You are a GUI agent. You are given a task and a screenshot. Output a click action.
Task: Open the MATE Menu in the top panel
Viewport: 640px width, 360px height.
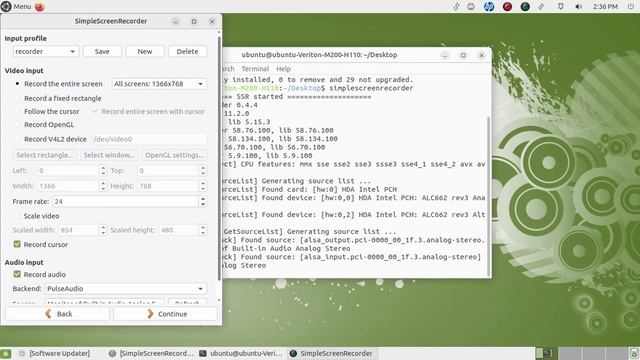point(16,7)
